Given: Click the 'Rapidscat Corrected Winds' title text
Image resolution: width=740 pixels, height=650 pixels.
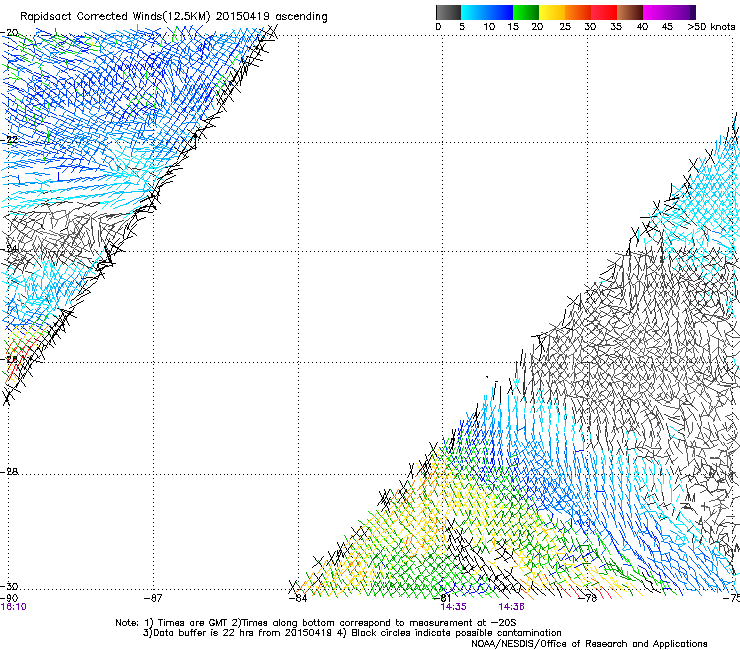Looking at the screenshot, I should tap(91, 17).
